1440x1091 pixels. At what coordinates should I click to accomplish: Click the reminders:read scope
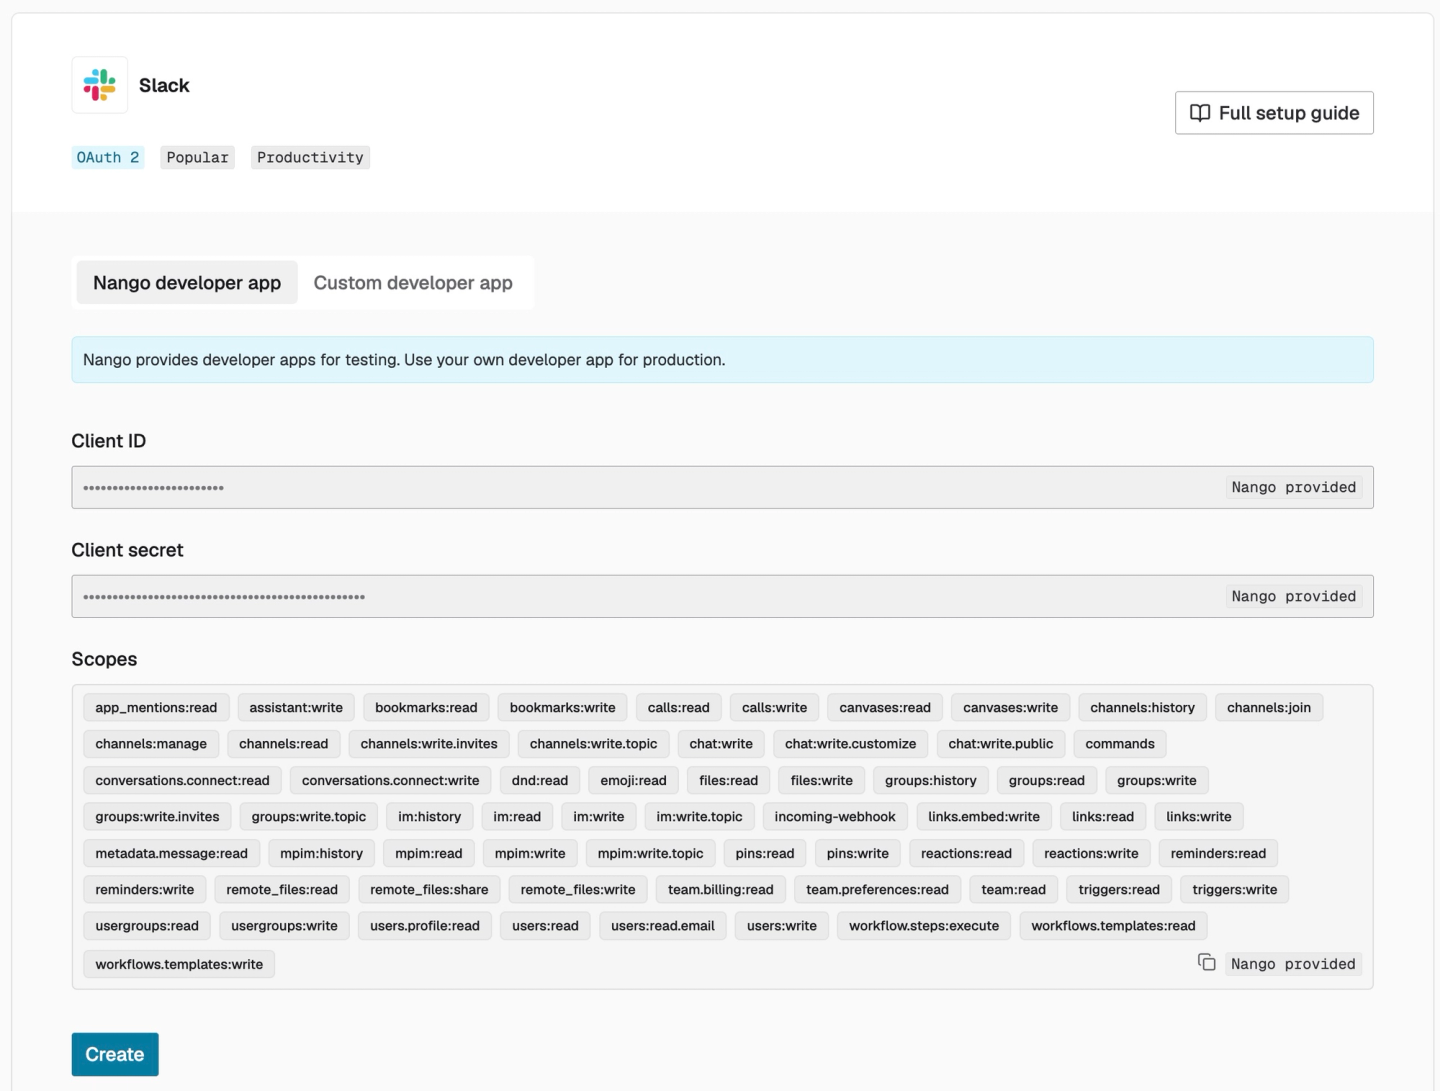[x=1218, y=853]
